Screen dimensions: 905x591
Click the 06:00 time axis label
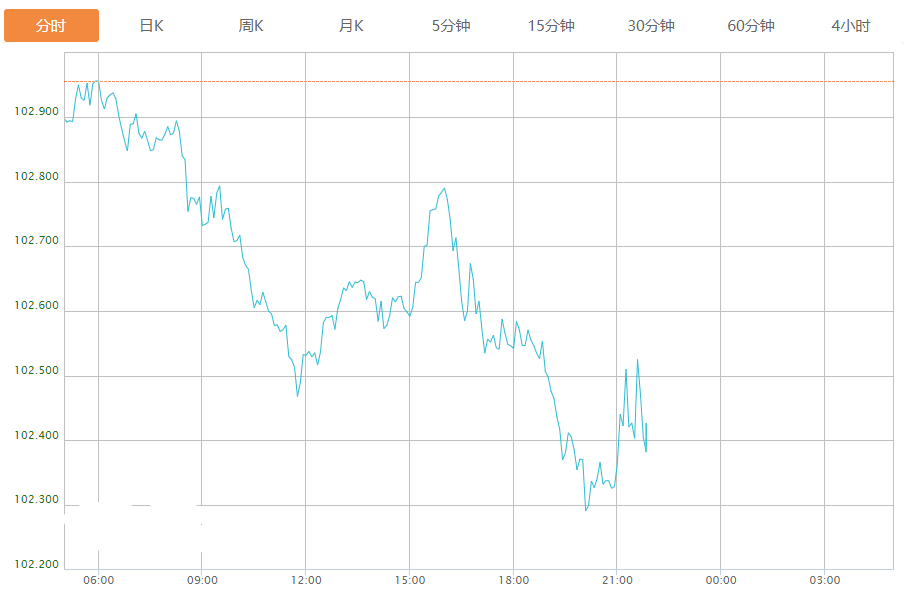(x=98, y=580)
